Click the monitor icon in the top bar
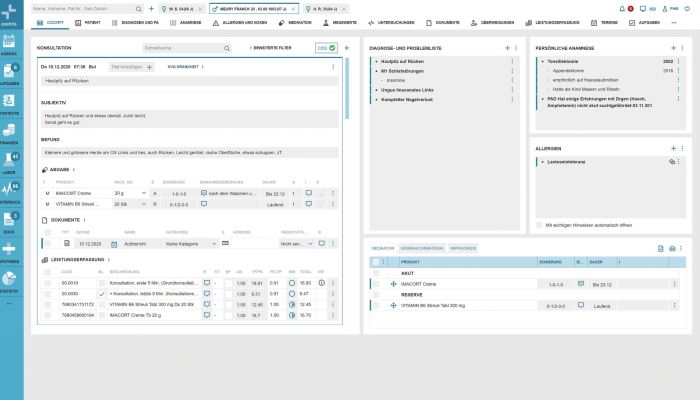This screenshot has width=700, height=400. tap(643, 8)
